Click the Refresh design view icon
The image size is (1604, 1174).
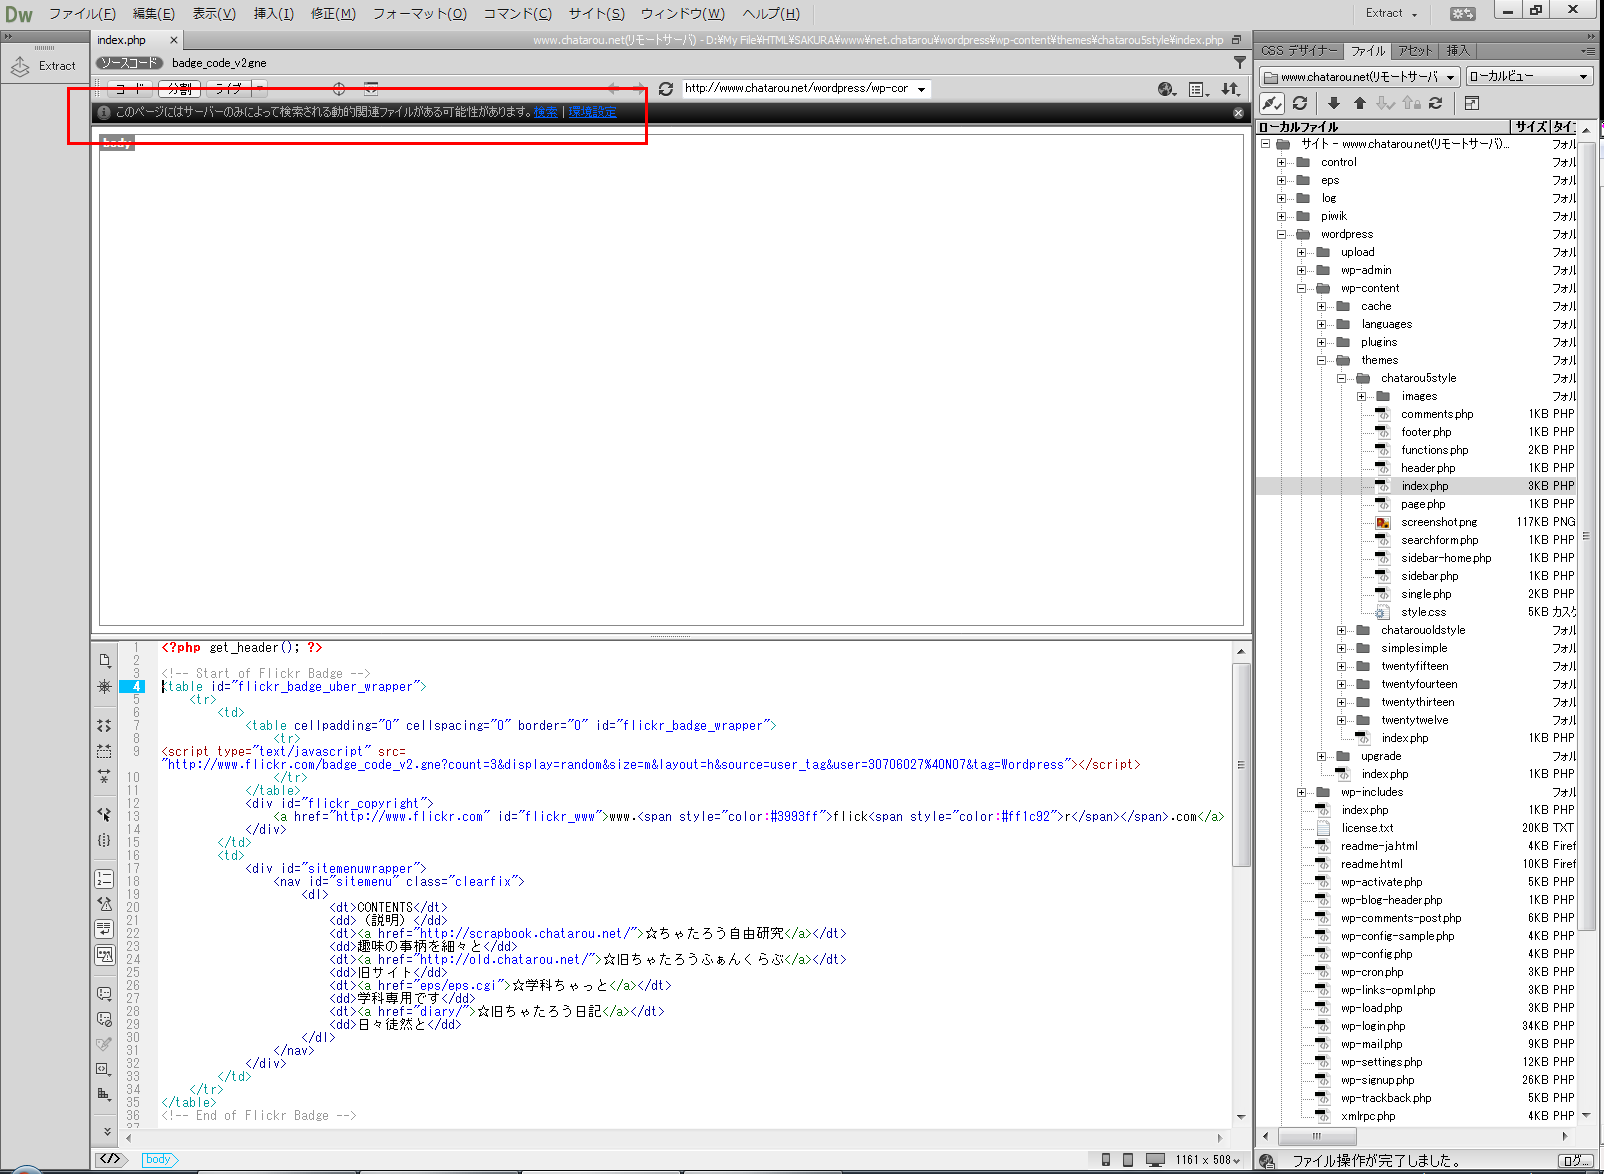coord(666,89)
